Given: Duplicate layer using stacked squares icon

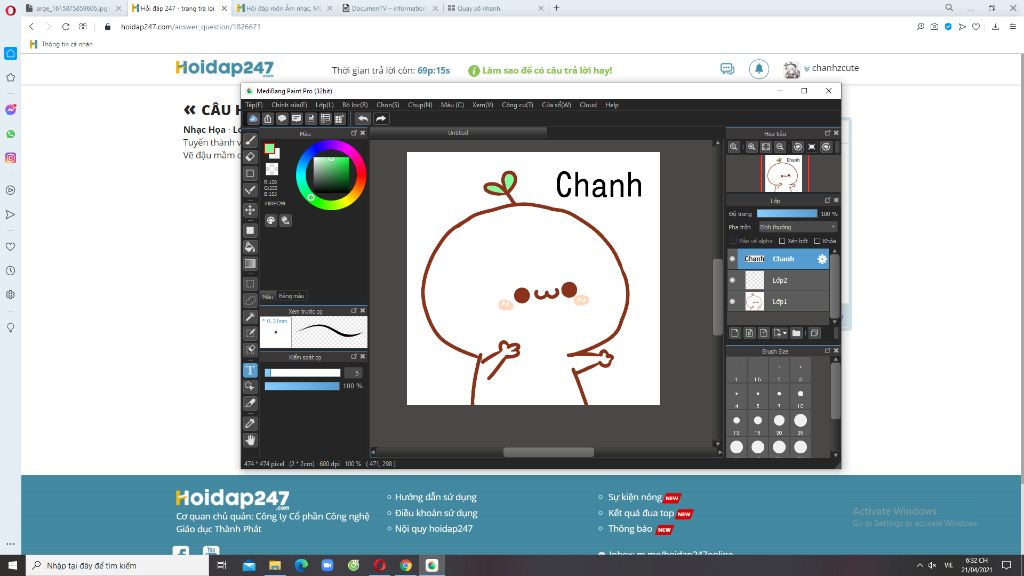Looking at the screenshot, I should [814, 333].
